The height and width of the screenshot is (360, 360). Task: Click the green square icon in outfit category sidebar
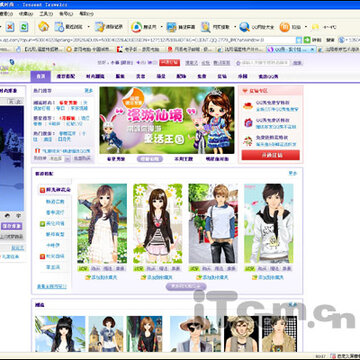[x=42, y=223]
